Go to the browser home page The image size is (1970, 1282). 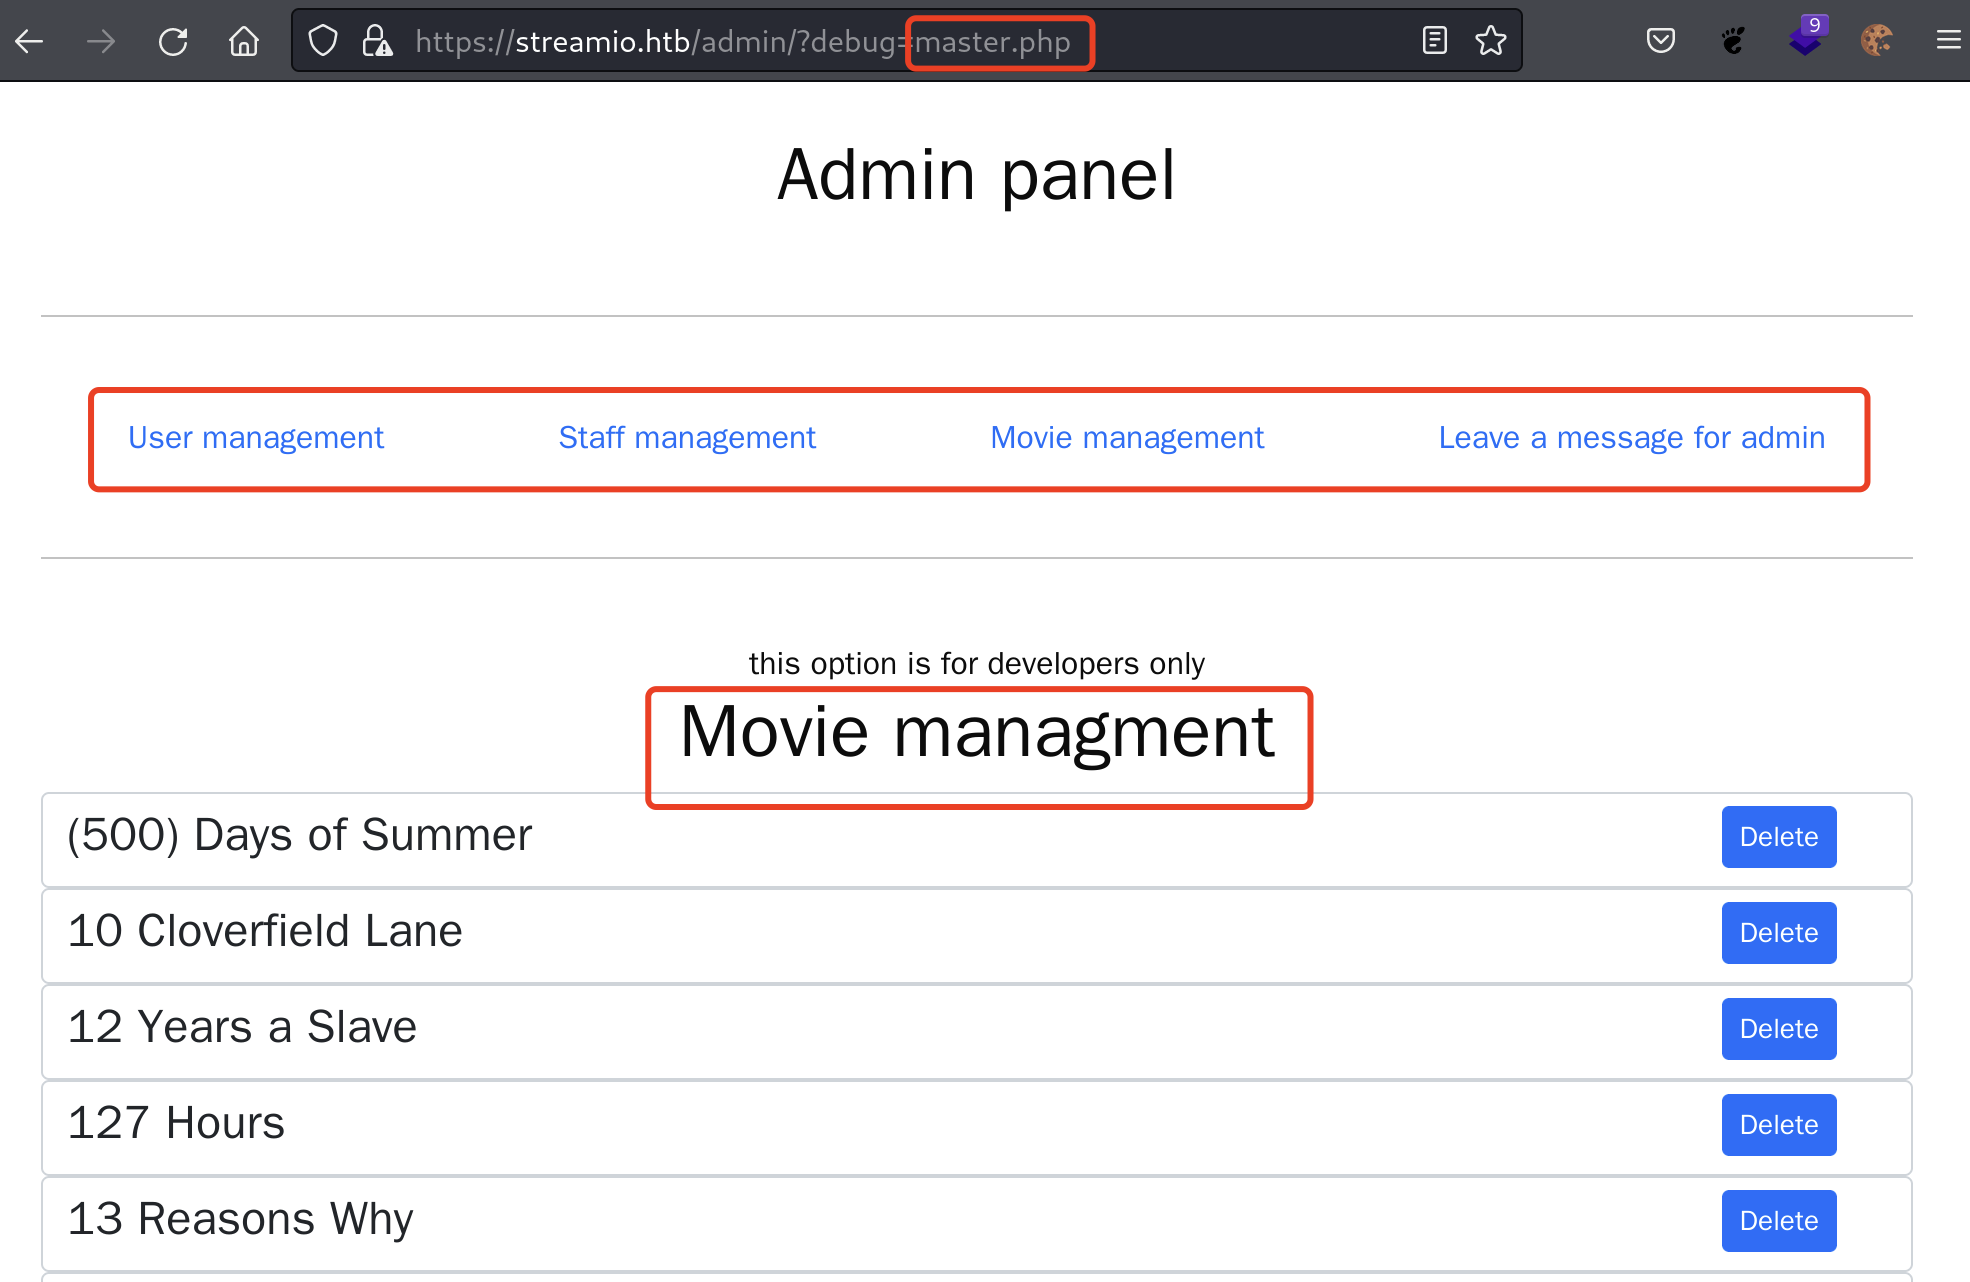[243, 41]
